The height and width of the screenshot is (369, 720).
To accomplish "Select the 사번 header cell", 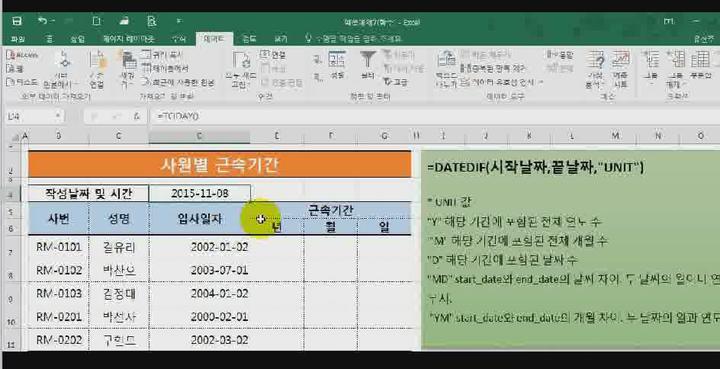I will 58,219.
